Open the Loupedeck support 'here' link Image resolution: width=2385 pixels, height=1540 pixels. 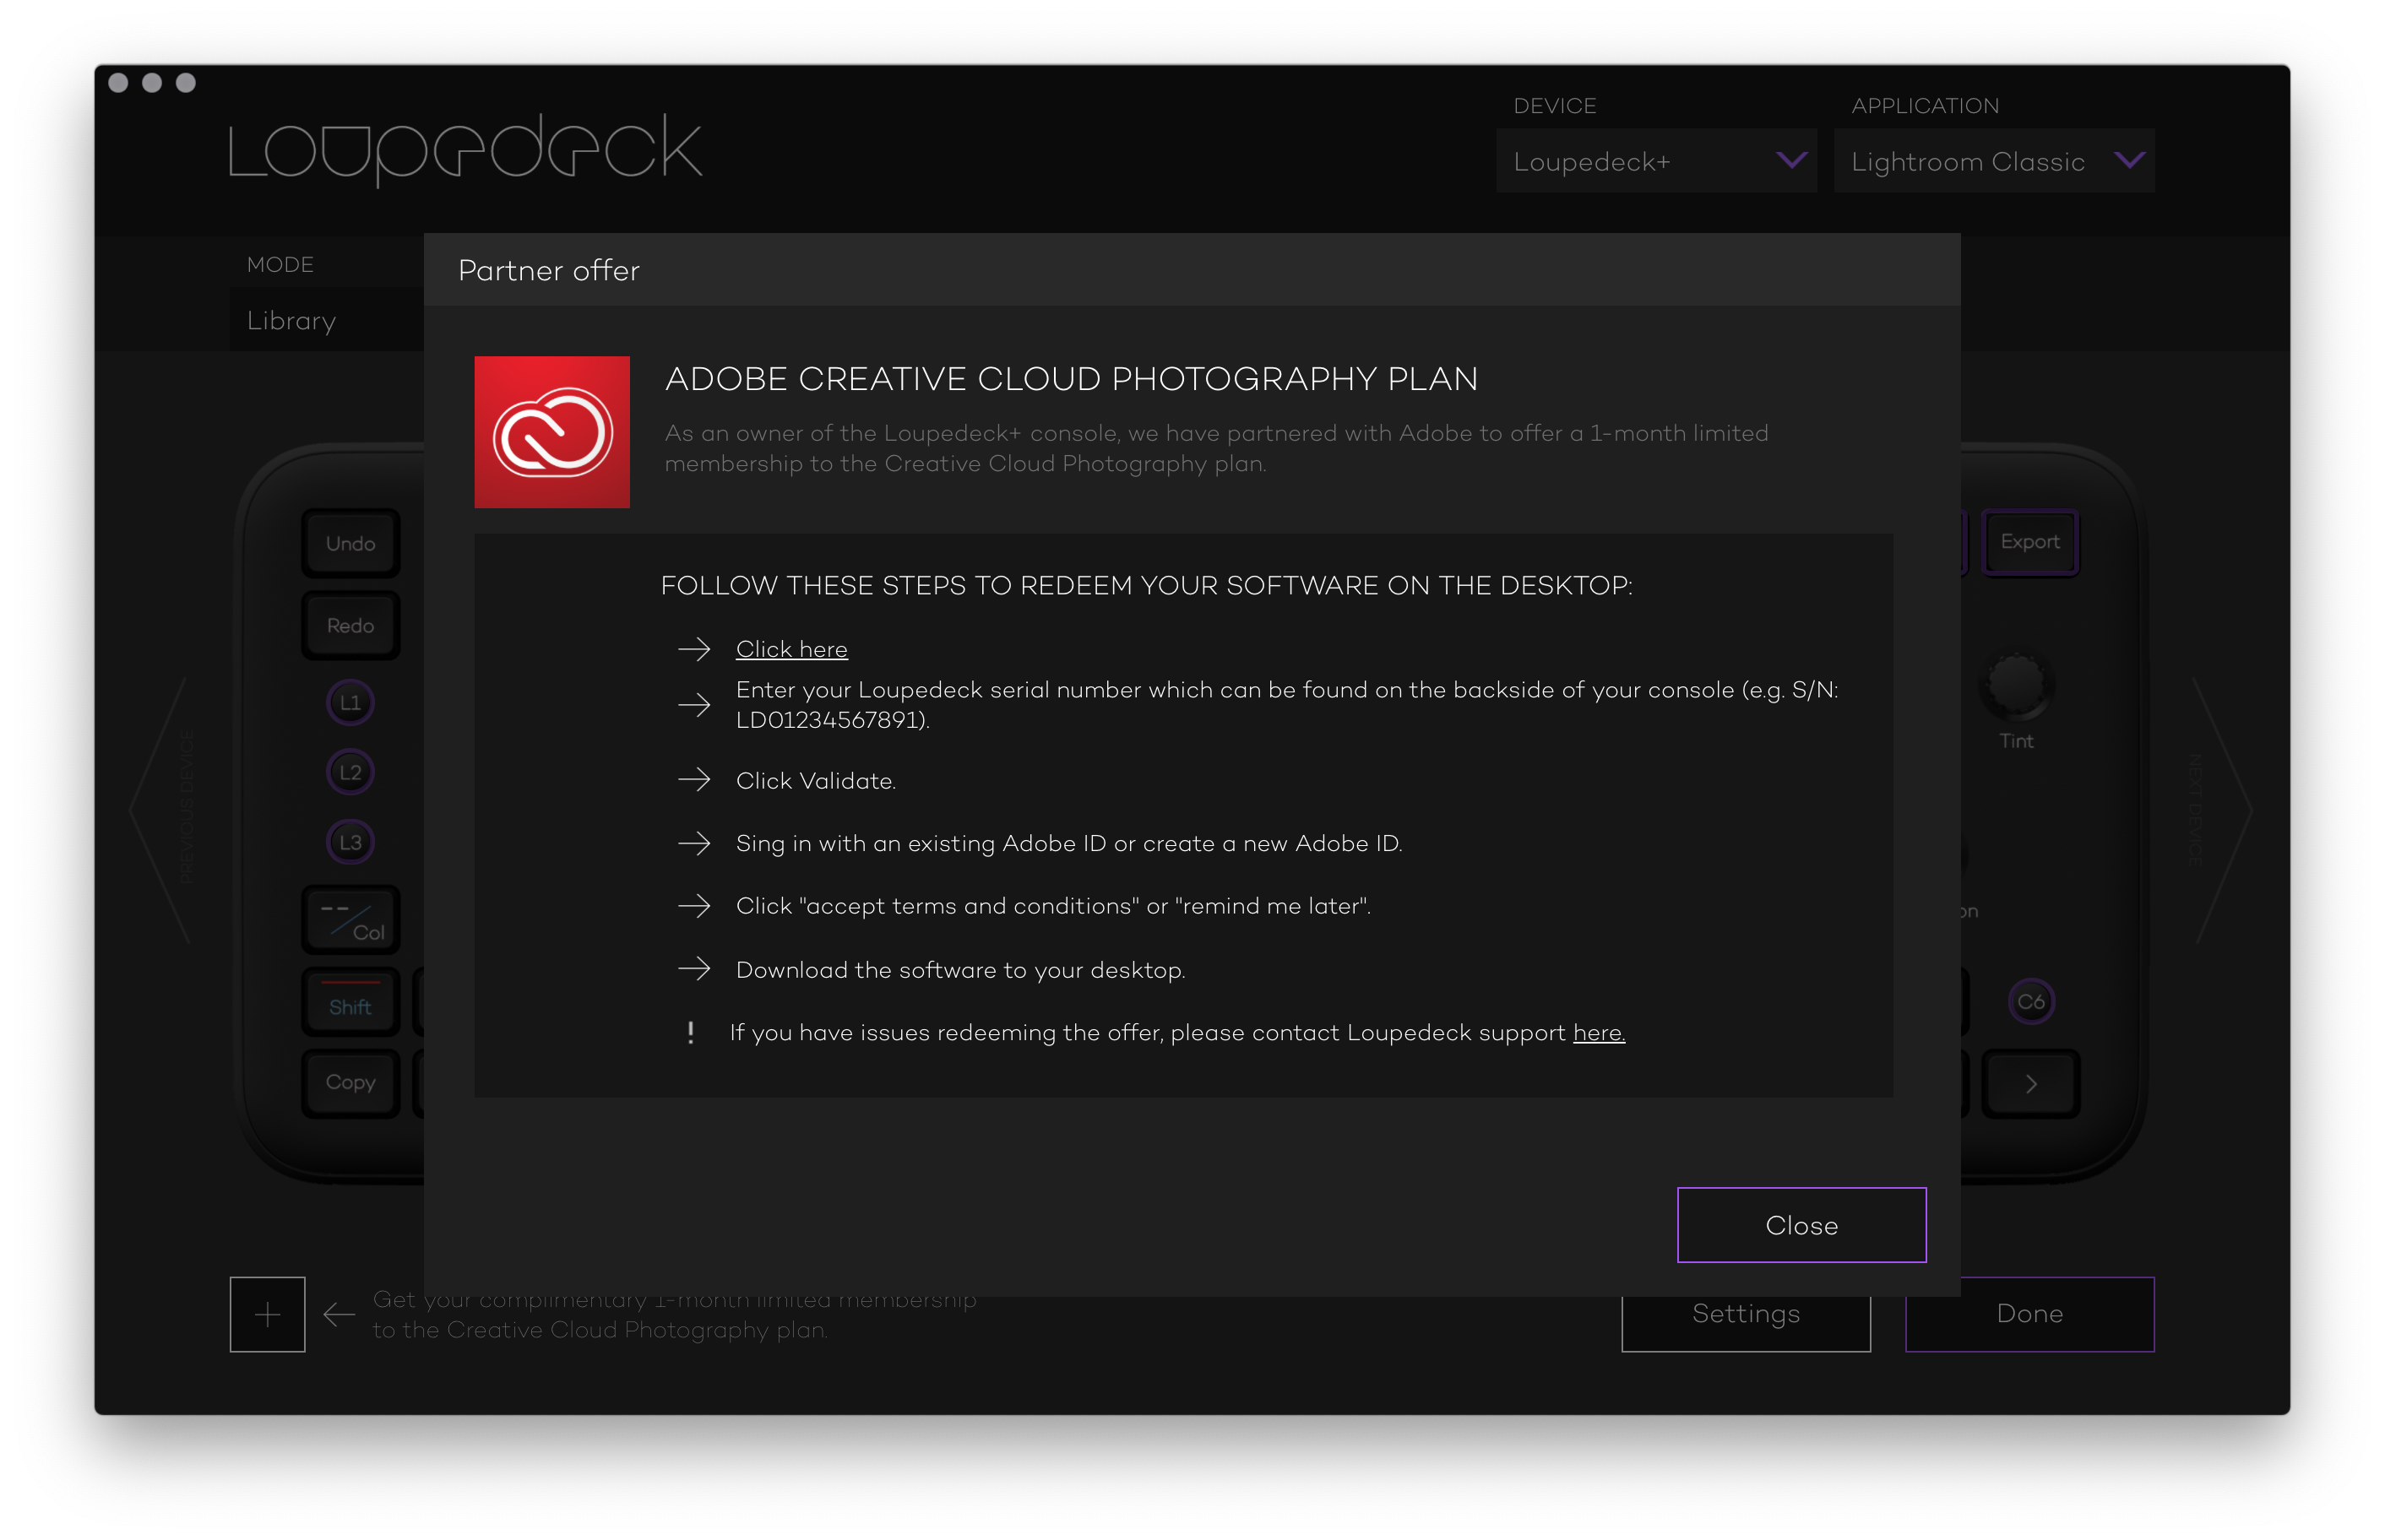[1598, 1033]
